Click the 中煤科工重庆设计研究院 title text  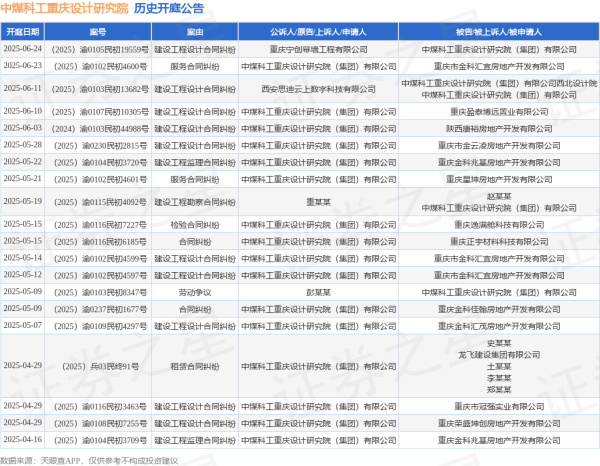coord(64,8)
